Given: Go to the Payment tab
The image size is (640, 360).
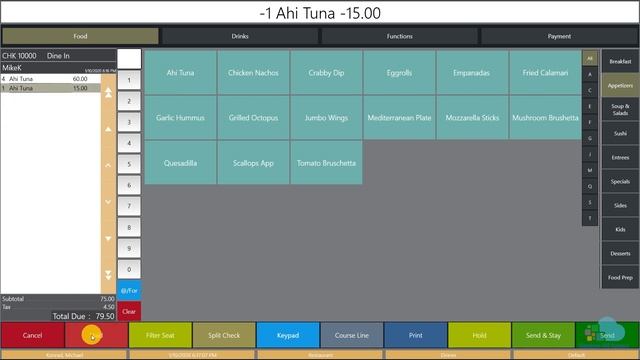Looking at the screenshot, I should point(559,36).
